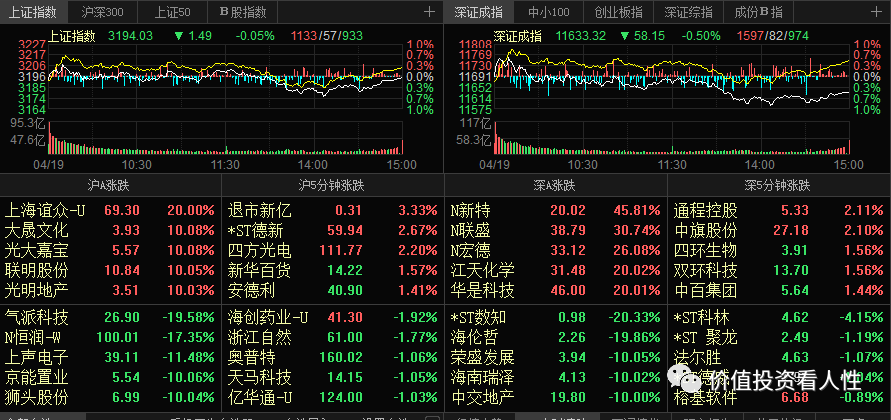Click the 深A涨跌 column header
Image resolution: width=891 pixels, height=420 pixels.
[x=554, y=185]
